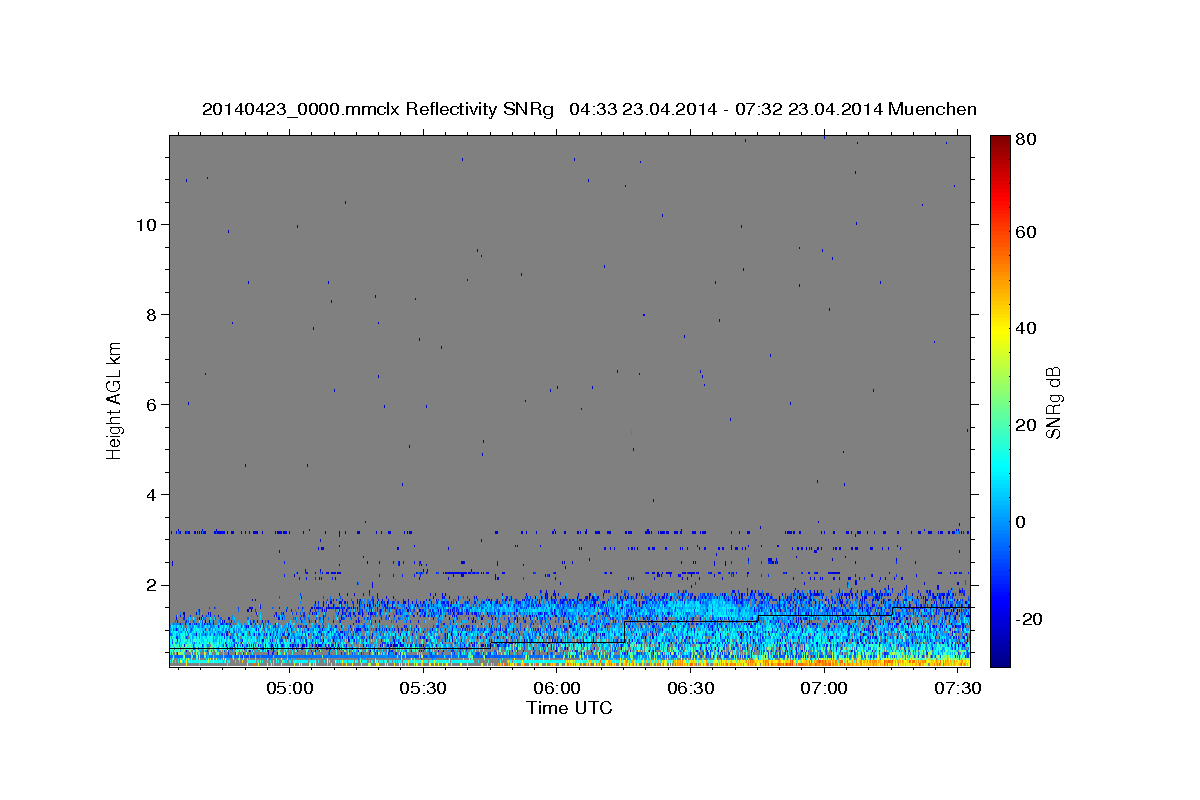This screenshot has height=800, width=1200.
Task: Click the 'SNRg dB' colorbar label
Action: click(1053, 402)
